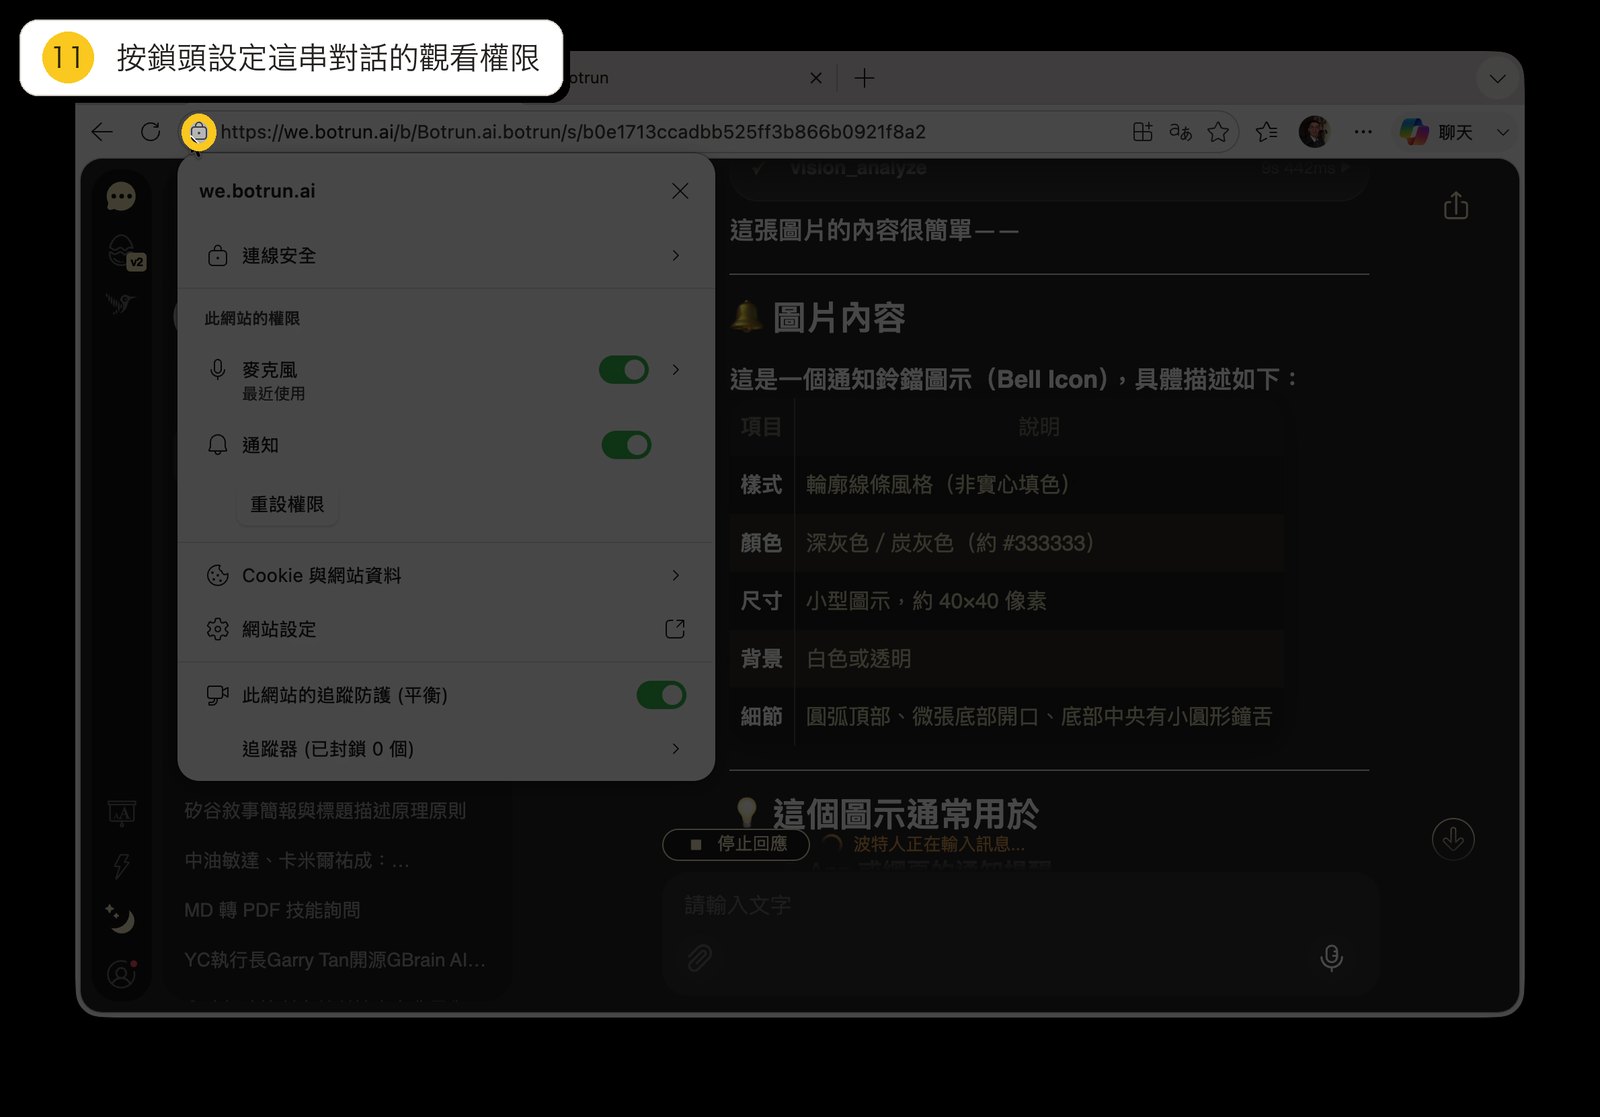Toggle the 麥克風 permission switch
The image size is (1600, 1117).
pos(624,370)
